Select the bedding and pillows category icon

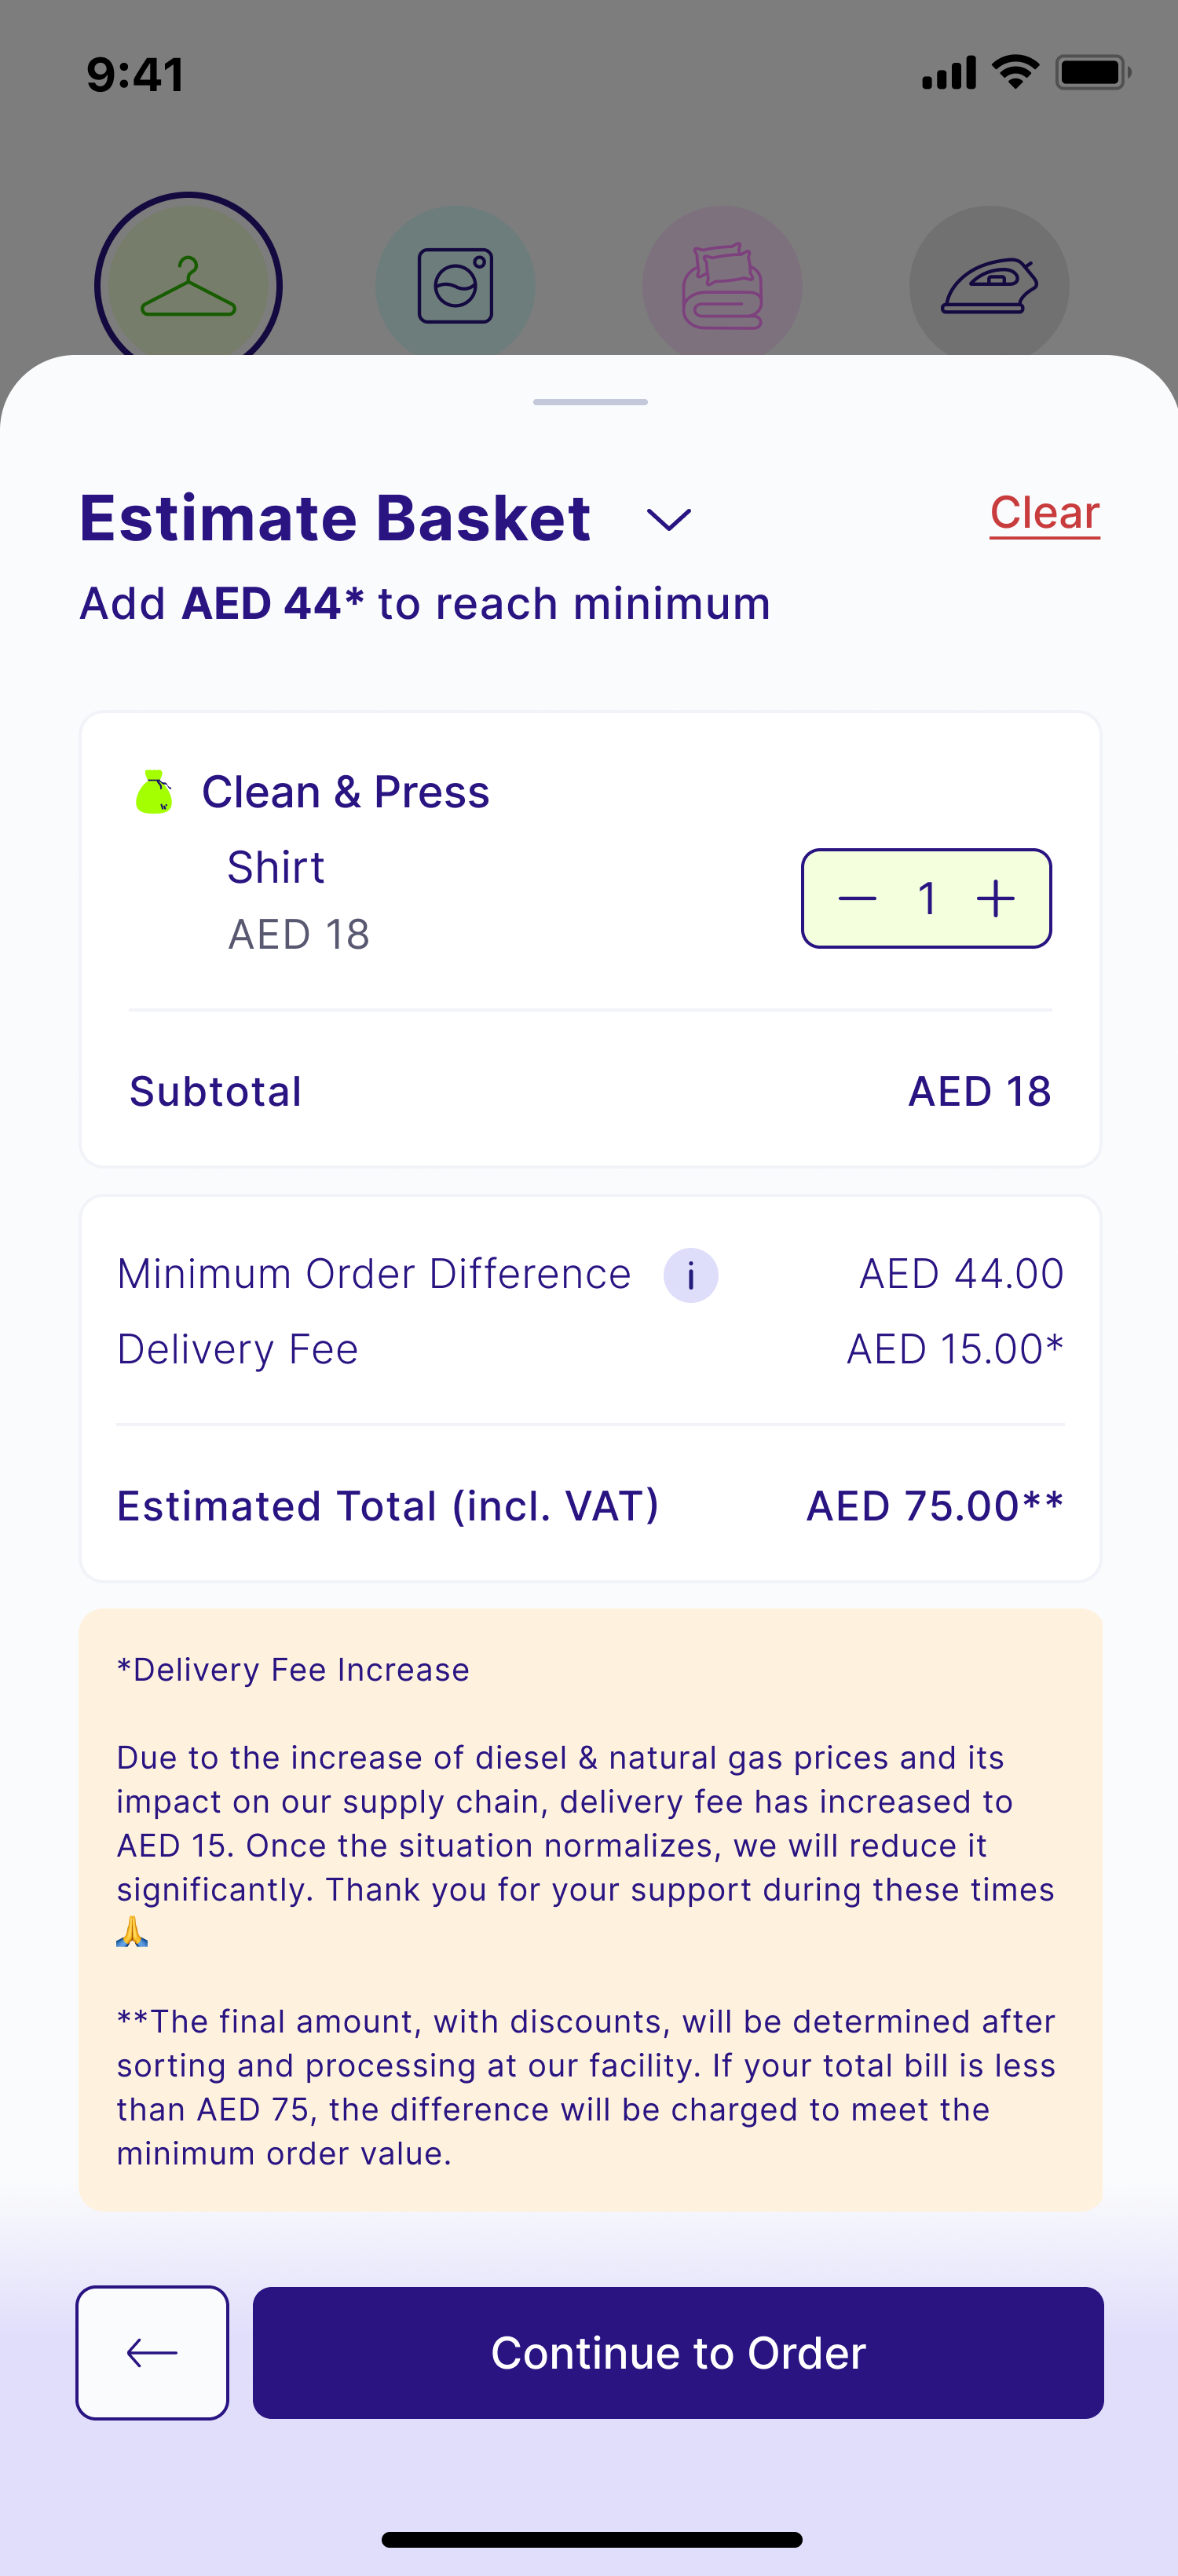pos(722,285)
